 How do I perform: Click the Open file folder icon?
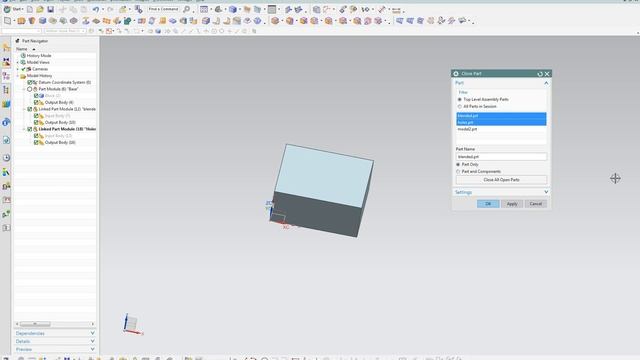click(40, 9)
